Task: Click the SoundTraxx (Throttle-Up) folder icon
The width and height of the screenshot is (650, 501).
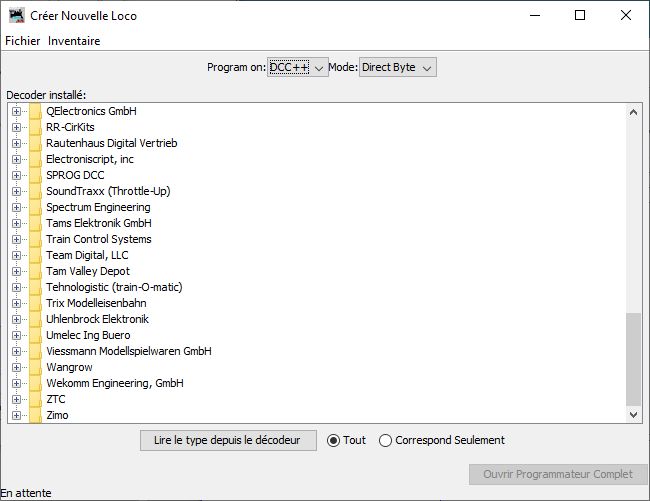Action: [x=36, y=191]
